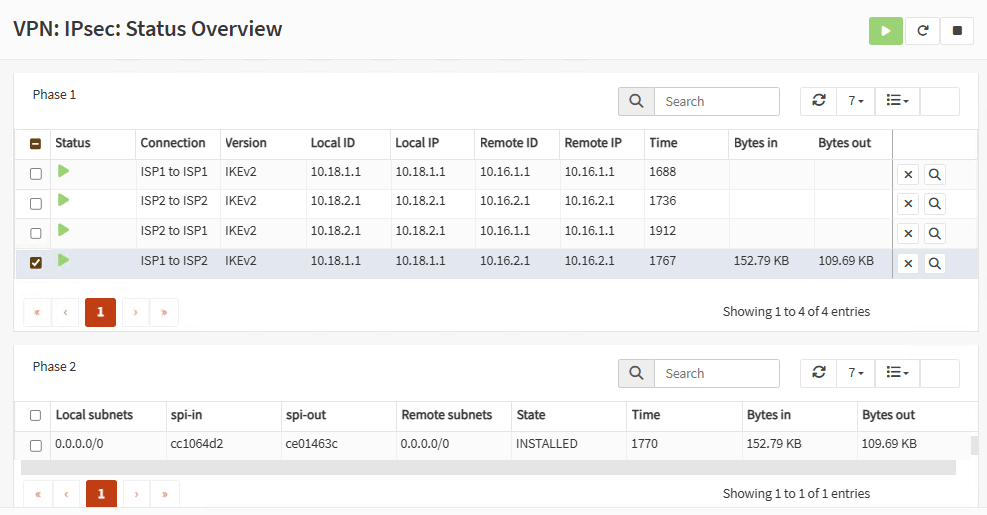Image resolution: width=987 pixels, height=515 pixels.
Task: Refresh the Phase 2 table
Action: 818,373
